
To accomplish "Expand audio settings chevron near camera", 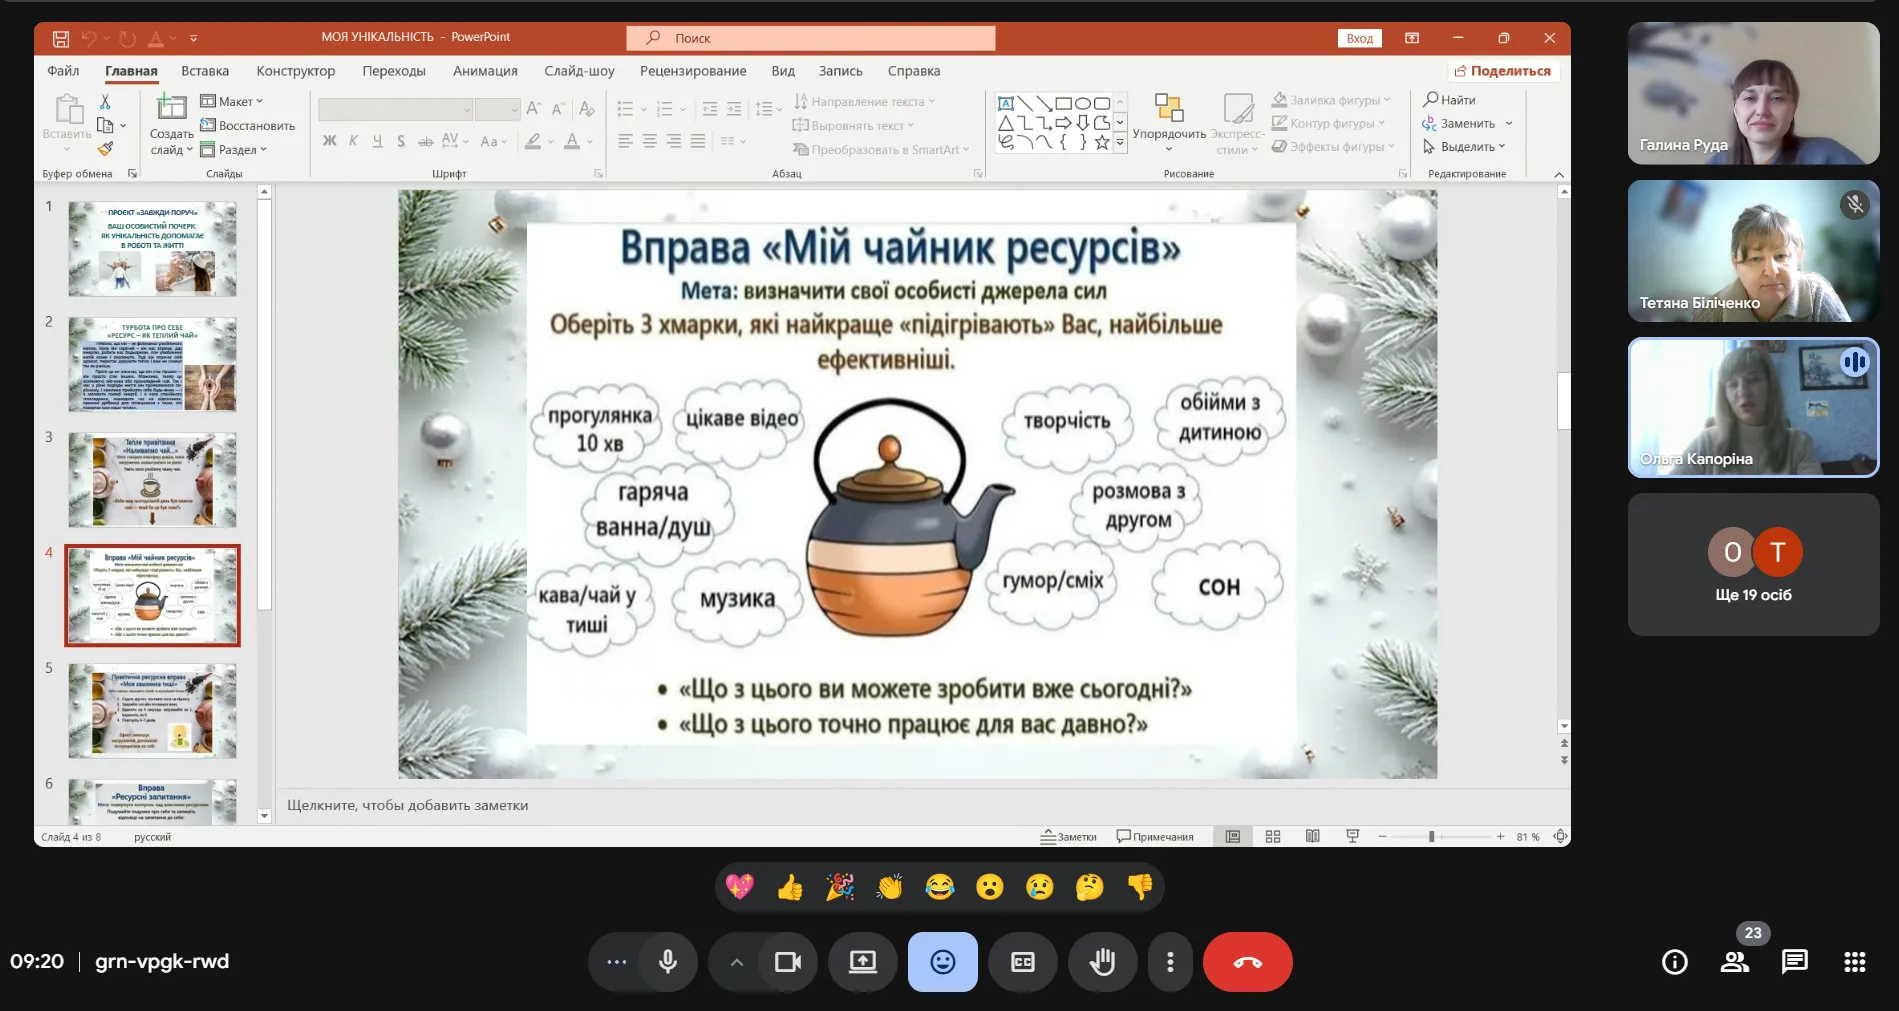I will [736, 962].
